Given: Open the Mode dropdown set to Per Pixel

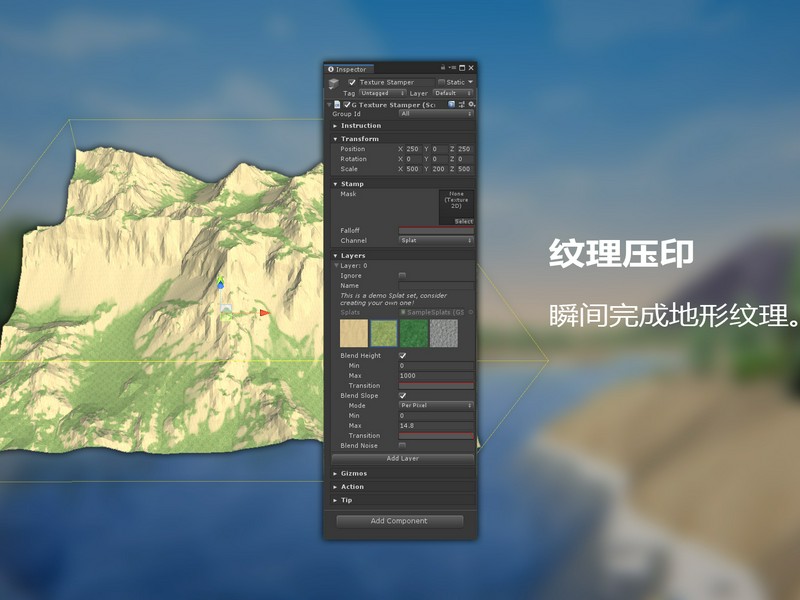Looking at the screenshot, I should 436,406.
